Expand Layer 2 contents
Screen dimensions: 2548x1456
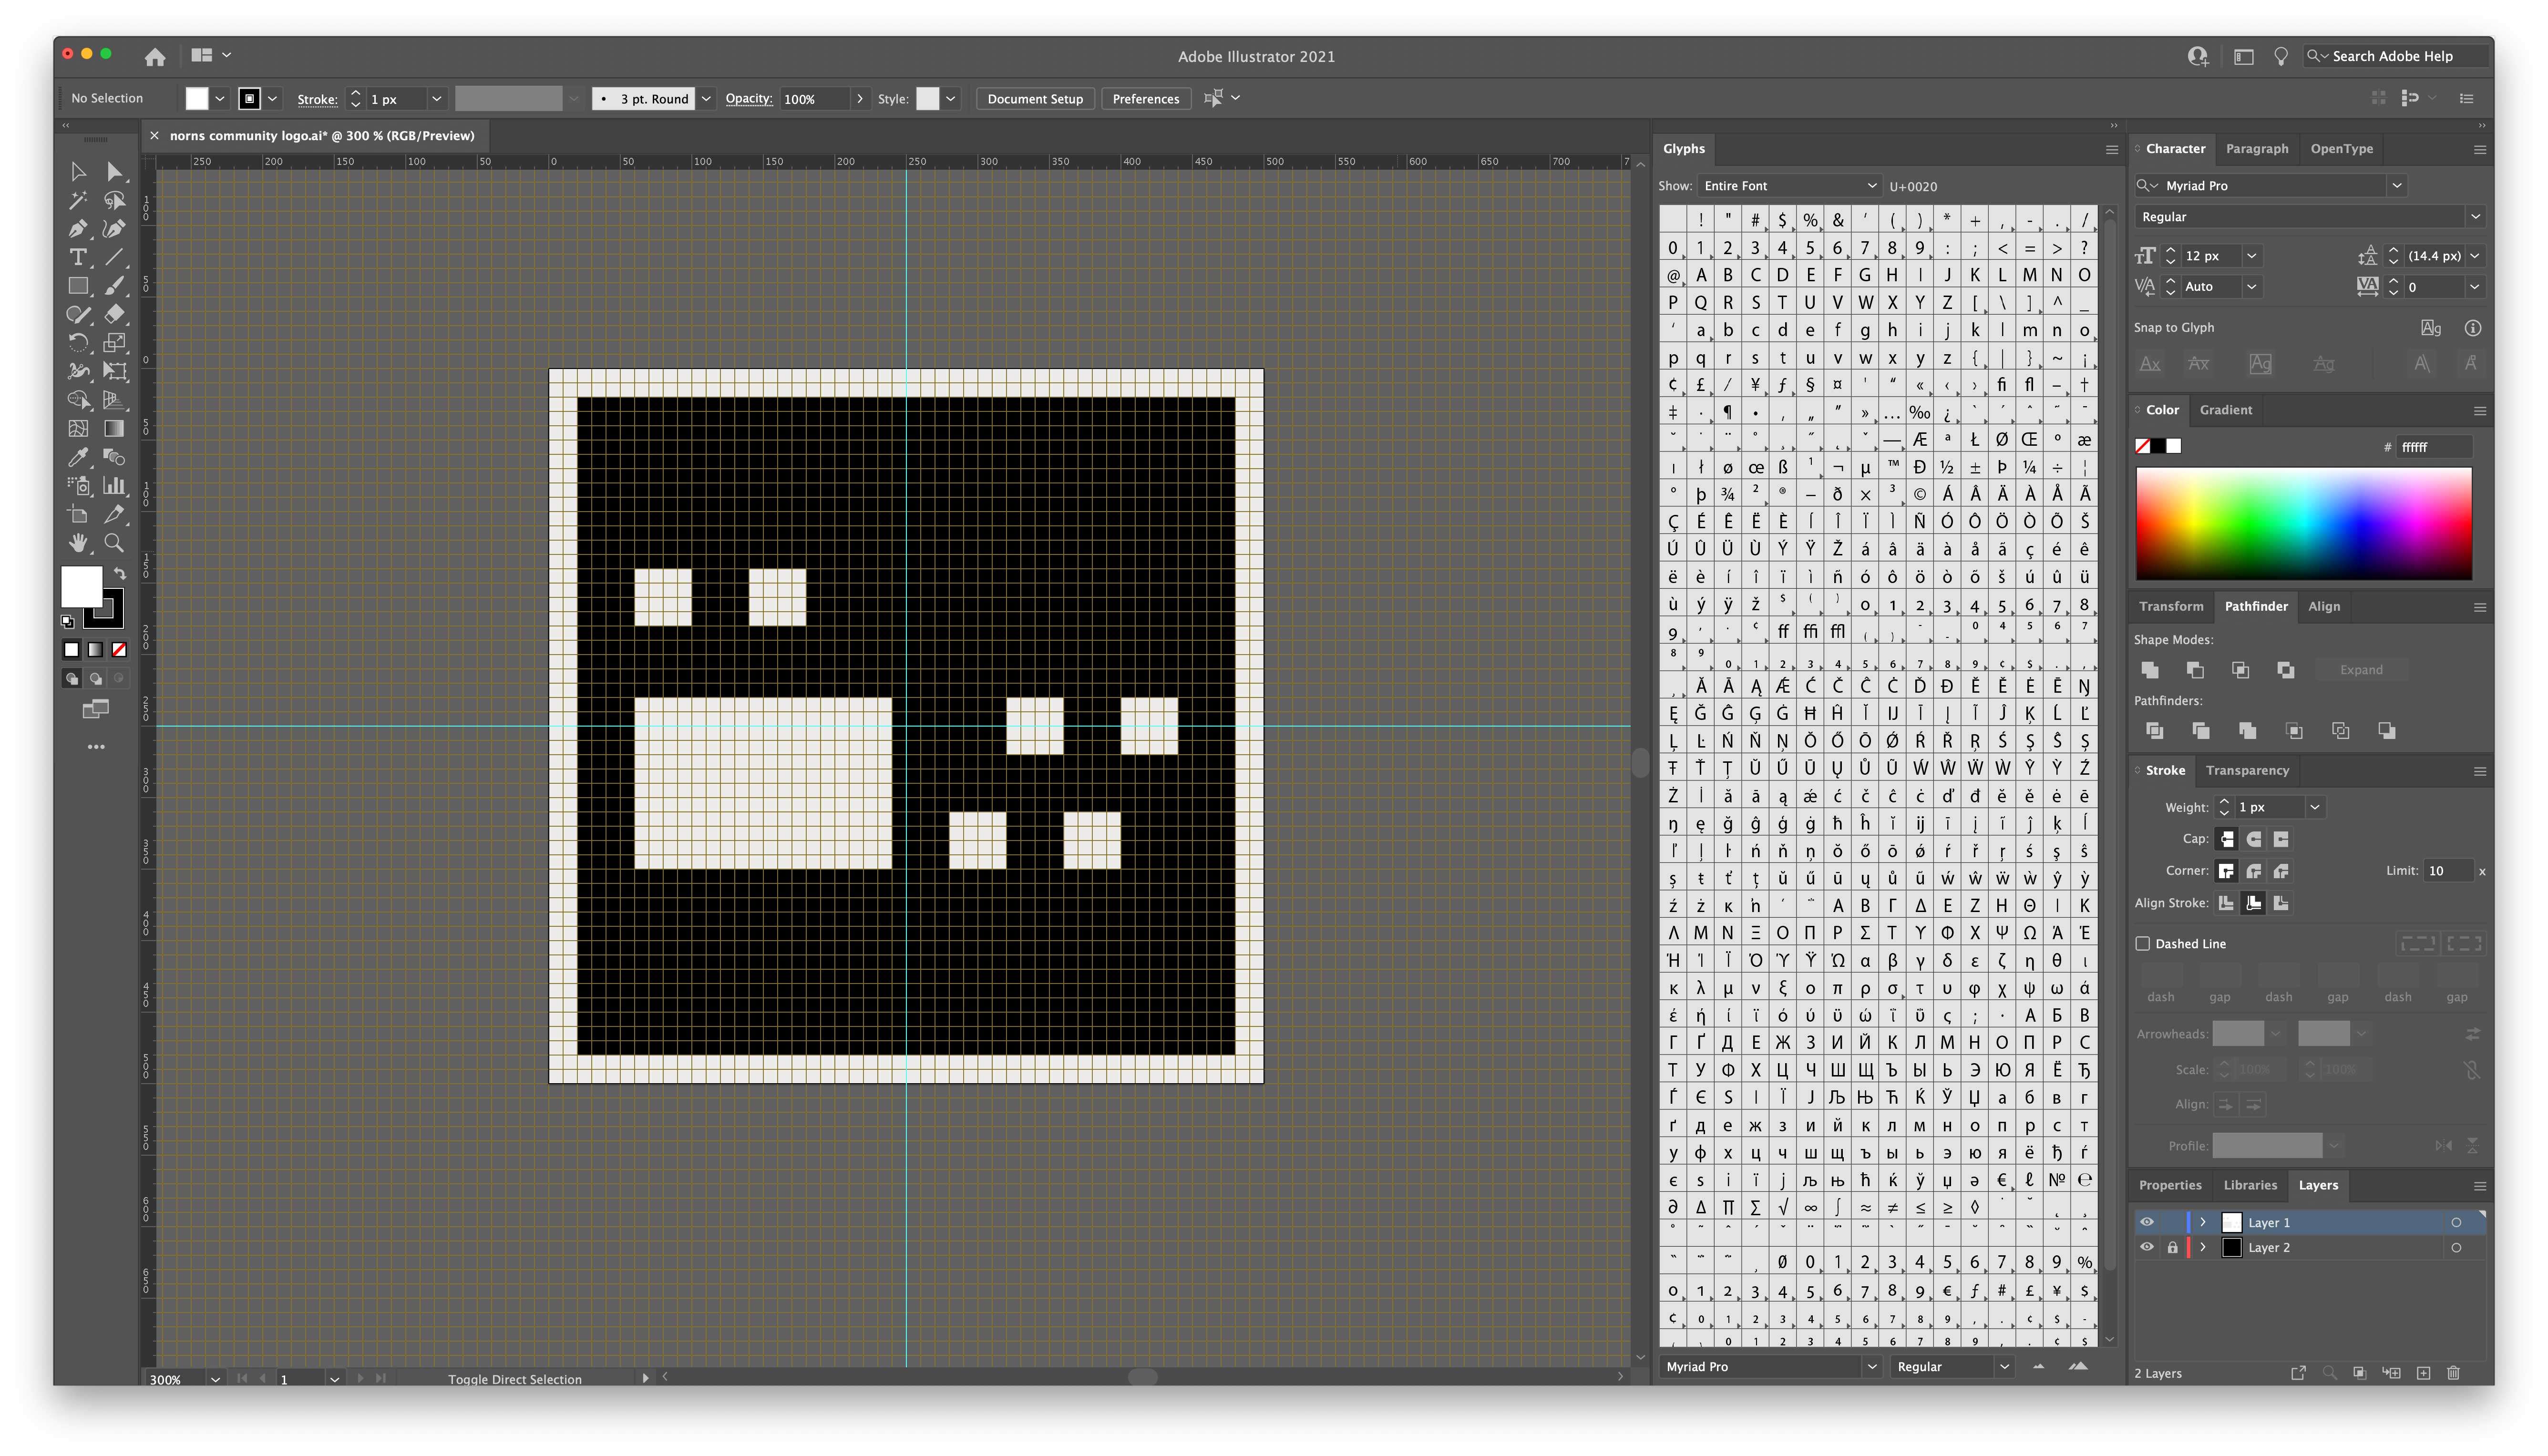[x=2203, y=1247]
